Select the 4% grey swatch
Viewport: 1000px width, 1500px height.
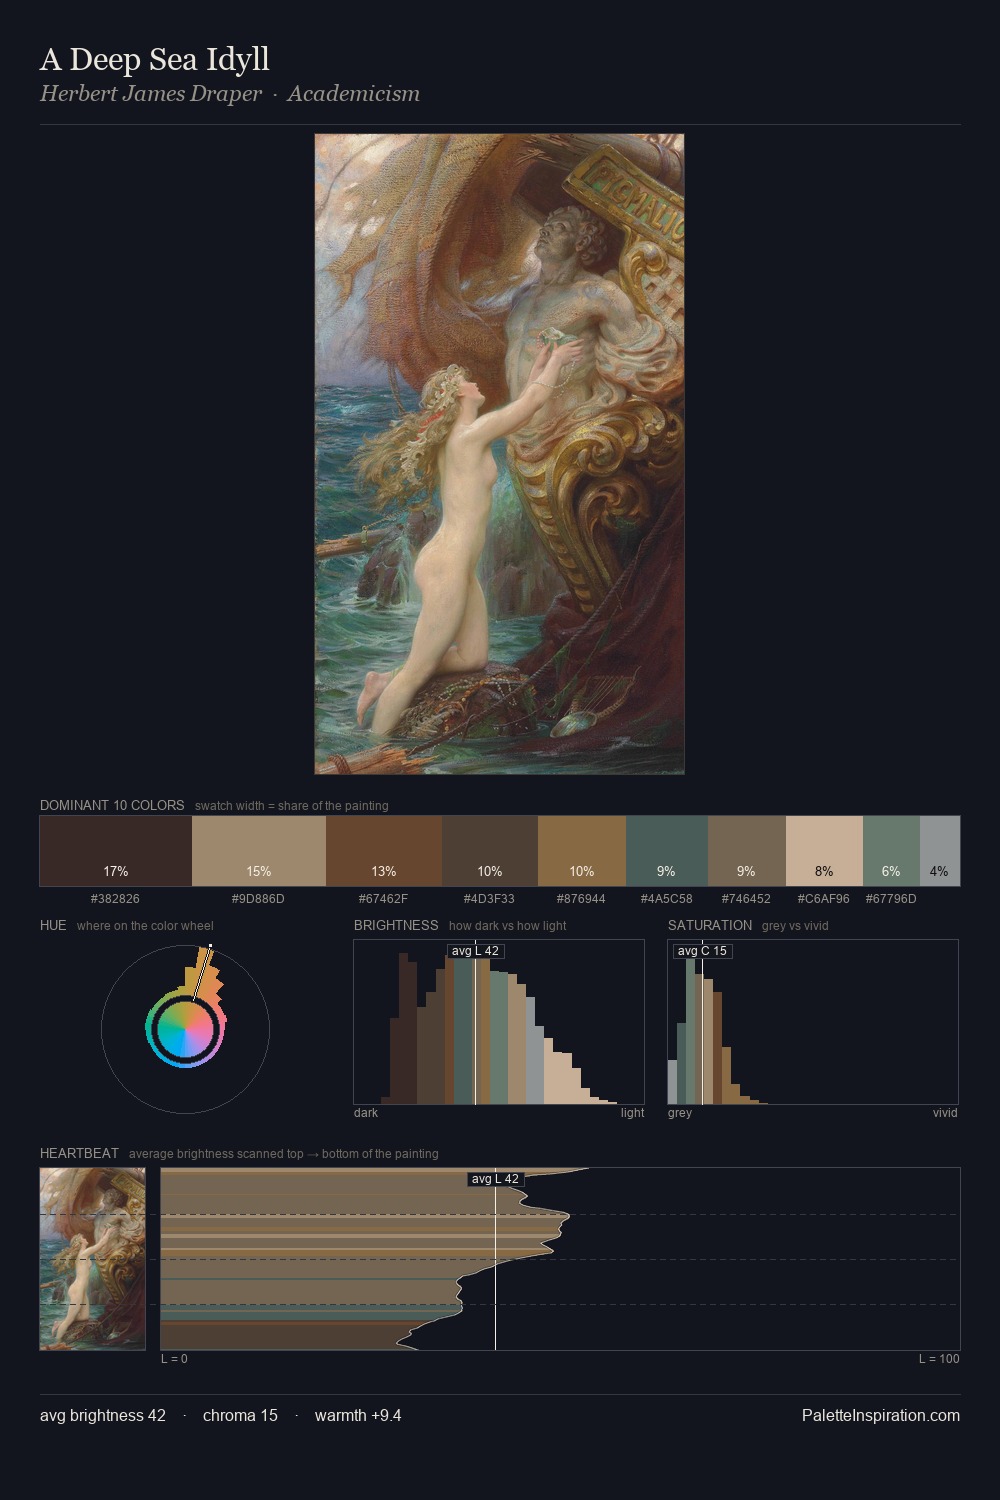click(x=940, y=851)
